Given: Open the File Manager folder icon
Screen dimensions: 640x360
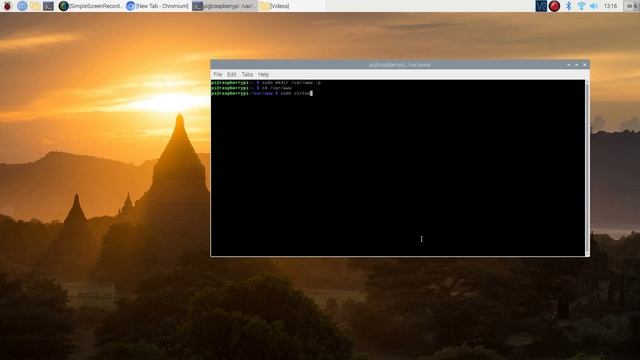Looking at the screenshot, I should coord(35,6).
